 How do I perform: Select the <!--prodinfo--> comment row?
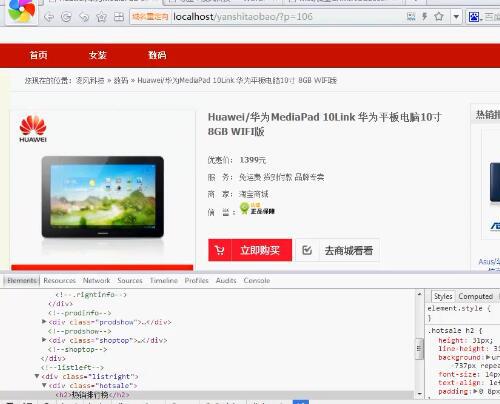tap(79, 313)
